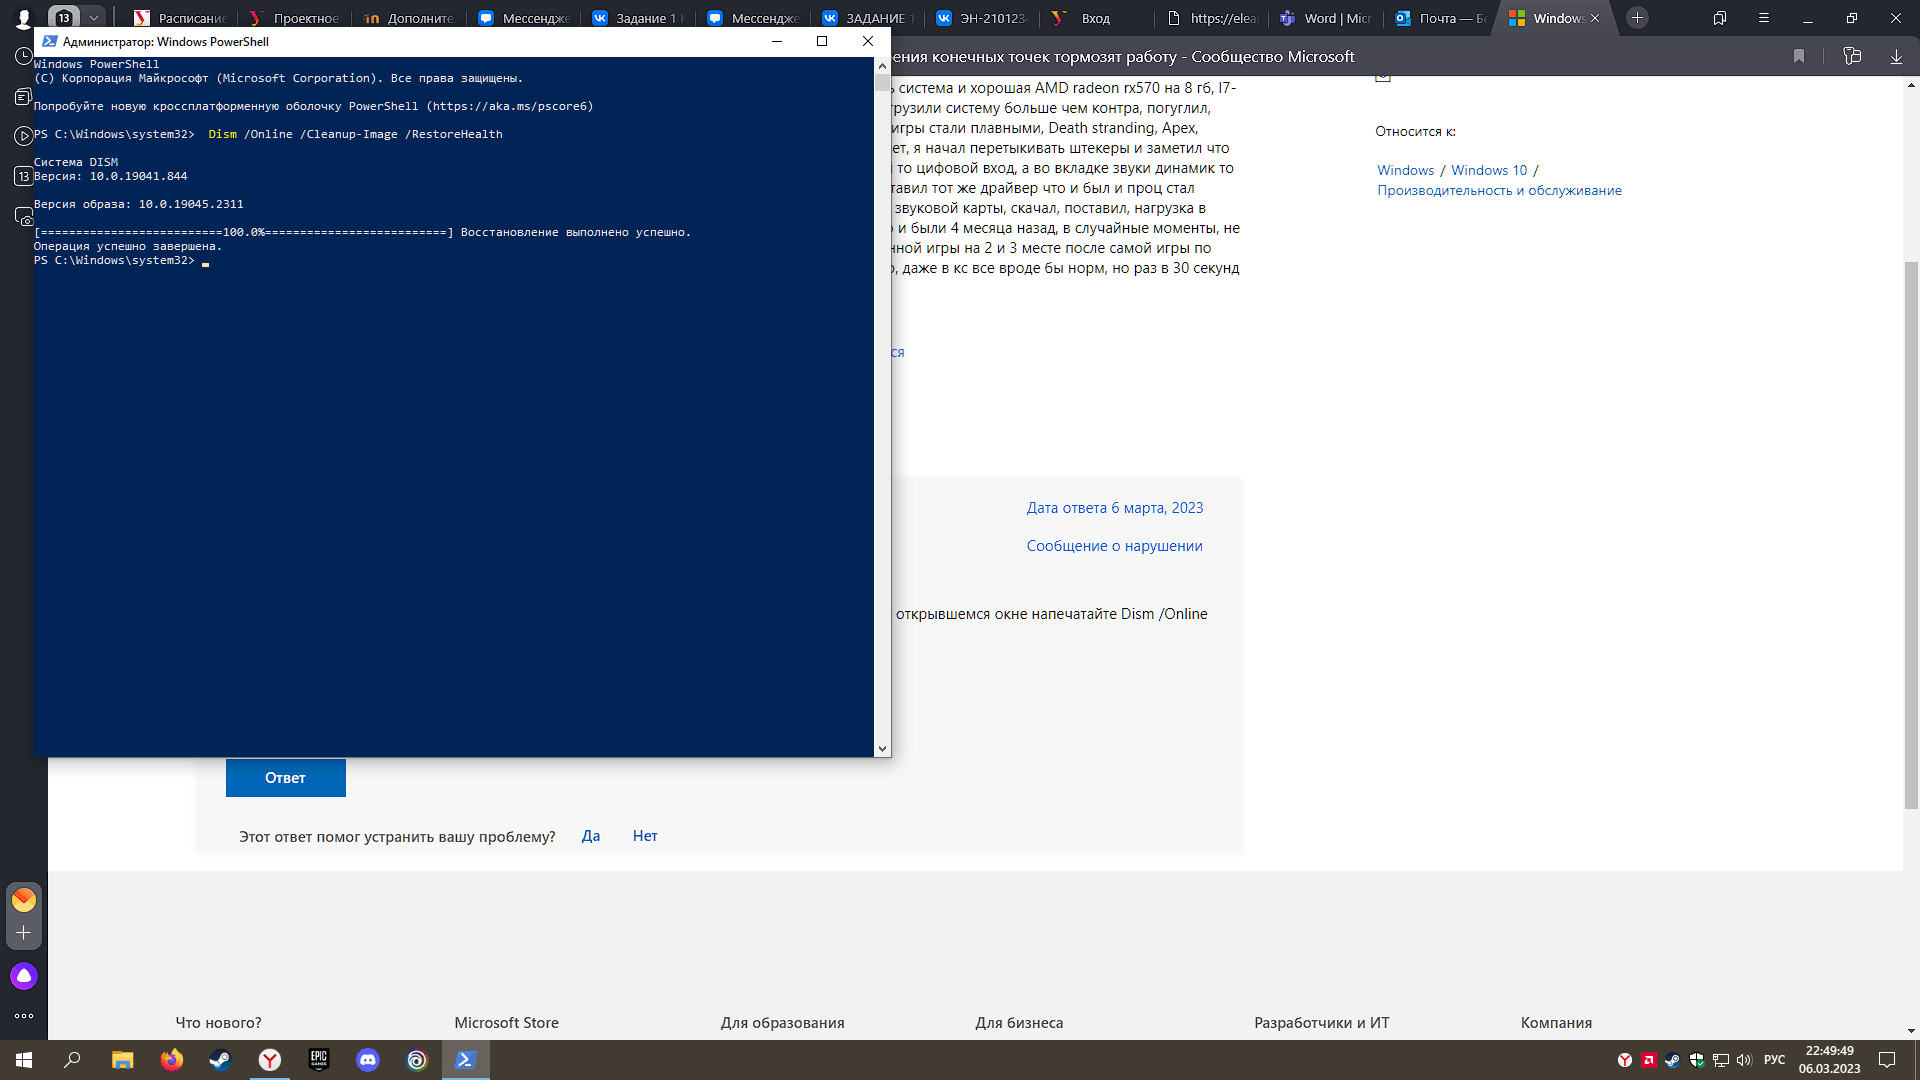This screenshot has width=1920, height=1080.
Task: Click PowerShell scrollbar up arrow
Action: pyautogui.click(x=882, y=66)
